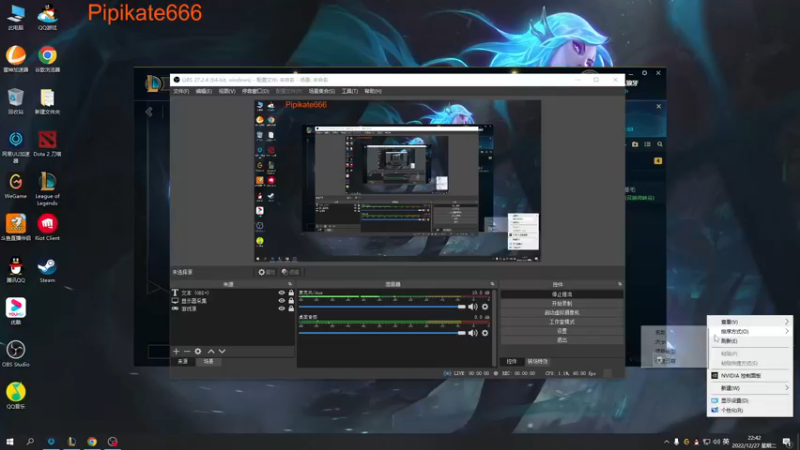800x450 pixels.
Task: Show hidden system tray icons chevron
Action: pos(666,442)
